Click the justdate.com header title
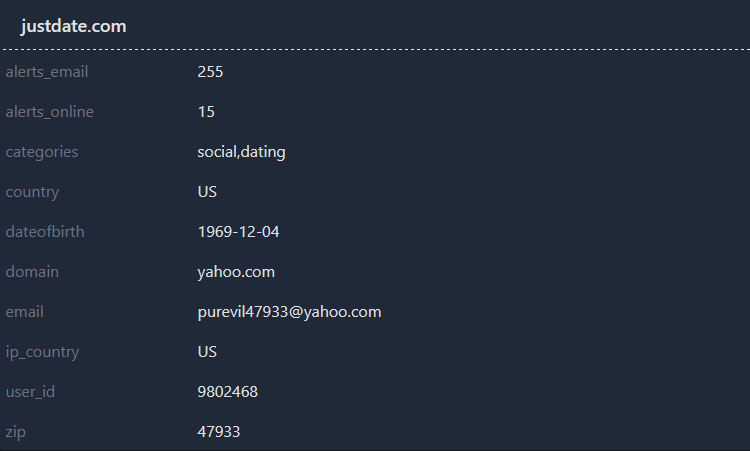This screenshot has width=750, height=451. pos(74,26)
